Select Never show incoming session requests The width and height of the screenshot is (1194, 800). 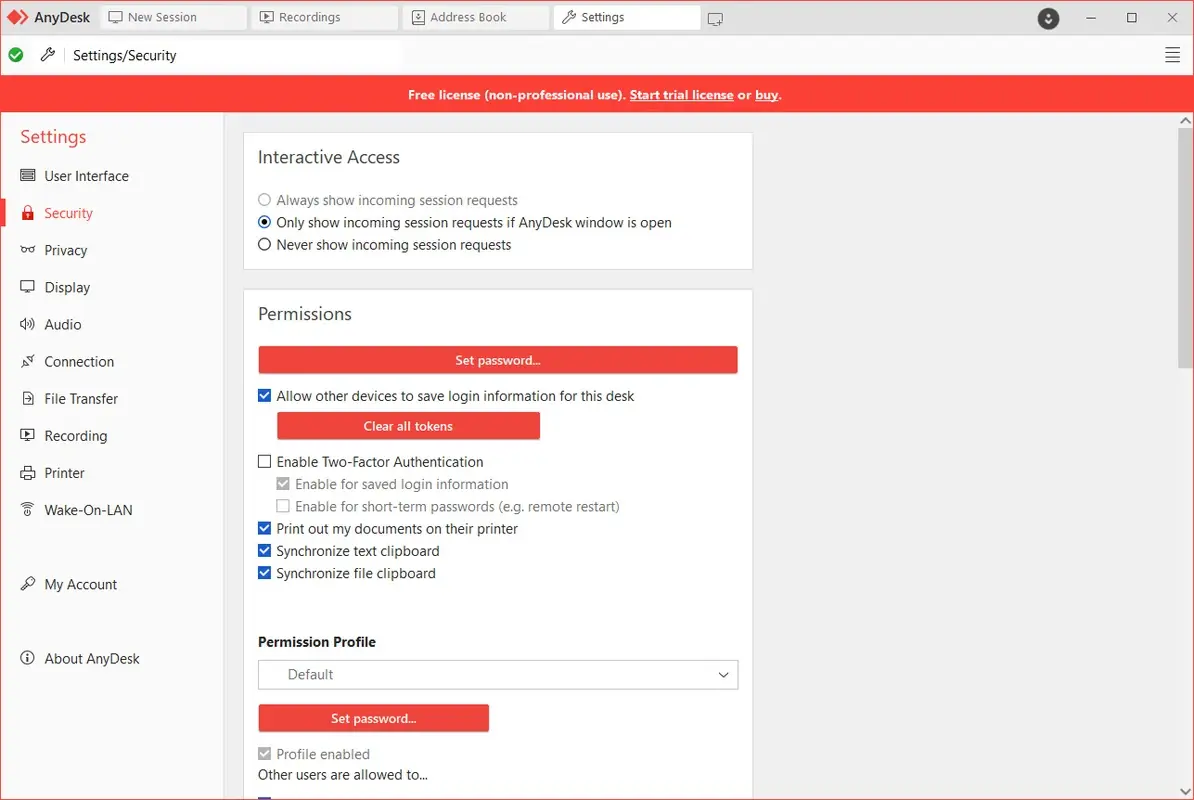coord(264,244)
